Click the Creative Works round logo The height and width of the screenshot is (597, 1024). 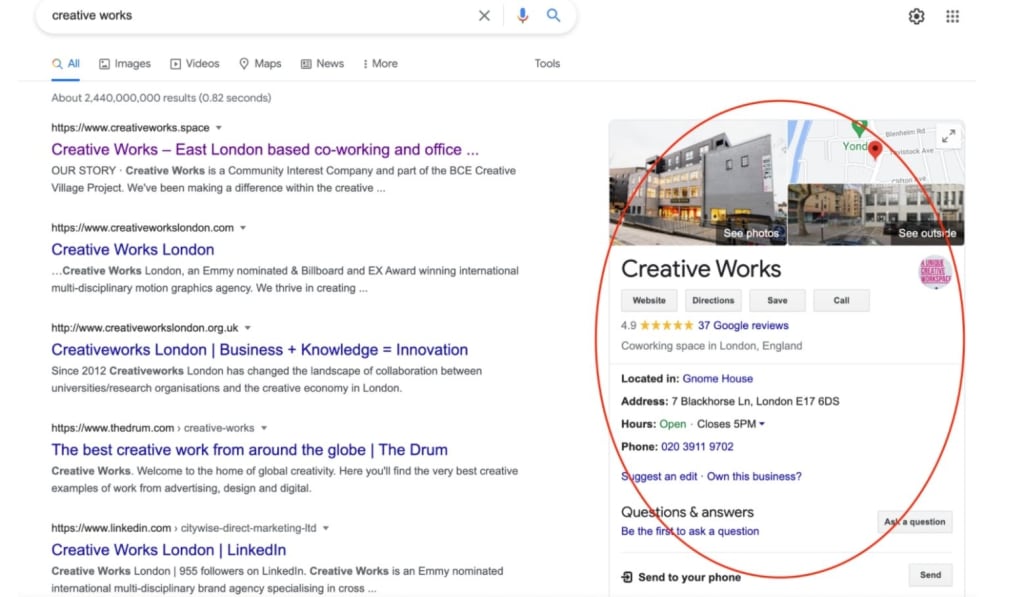point(935,272)
